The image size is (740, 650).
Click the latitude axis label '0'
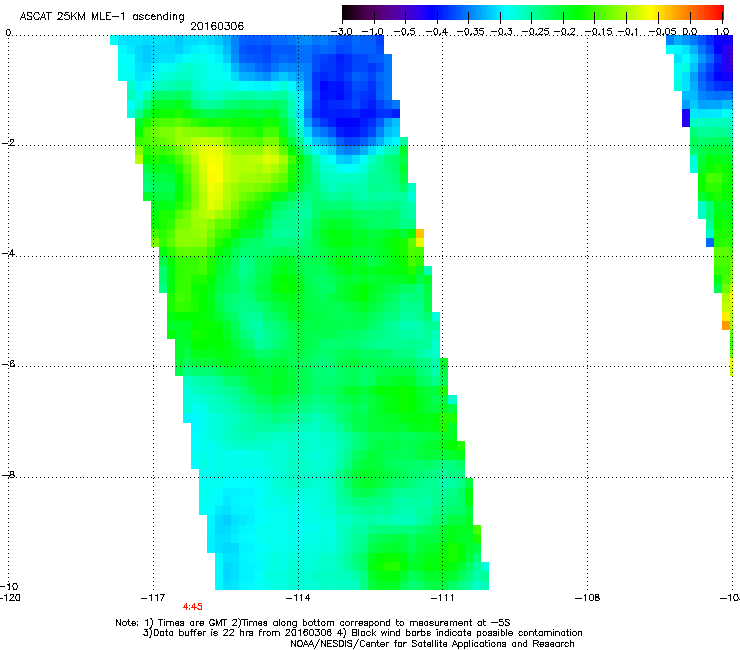(8, 33)
